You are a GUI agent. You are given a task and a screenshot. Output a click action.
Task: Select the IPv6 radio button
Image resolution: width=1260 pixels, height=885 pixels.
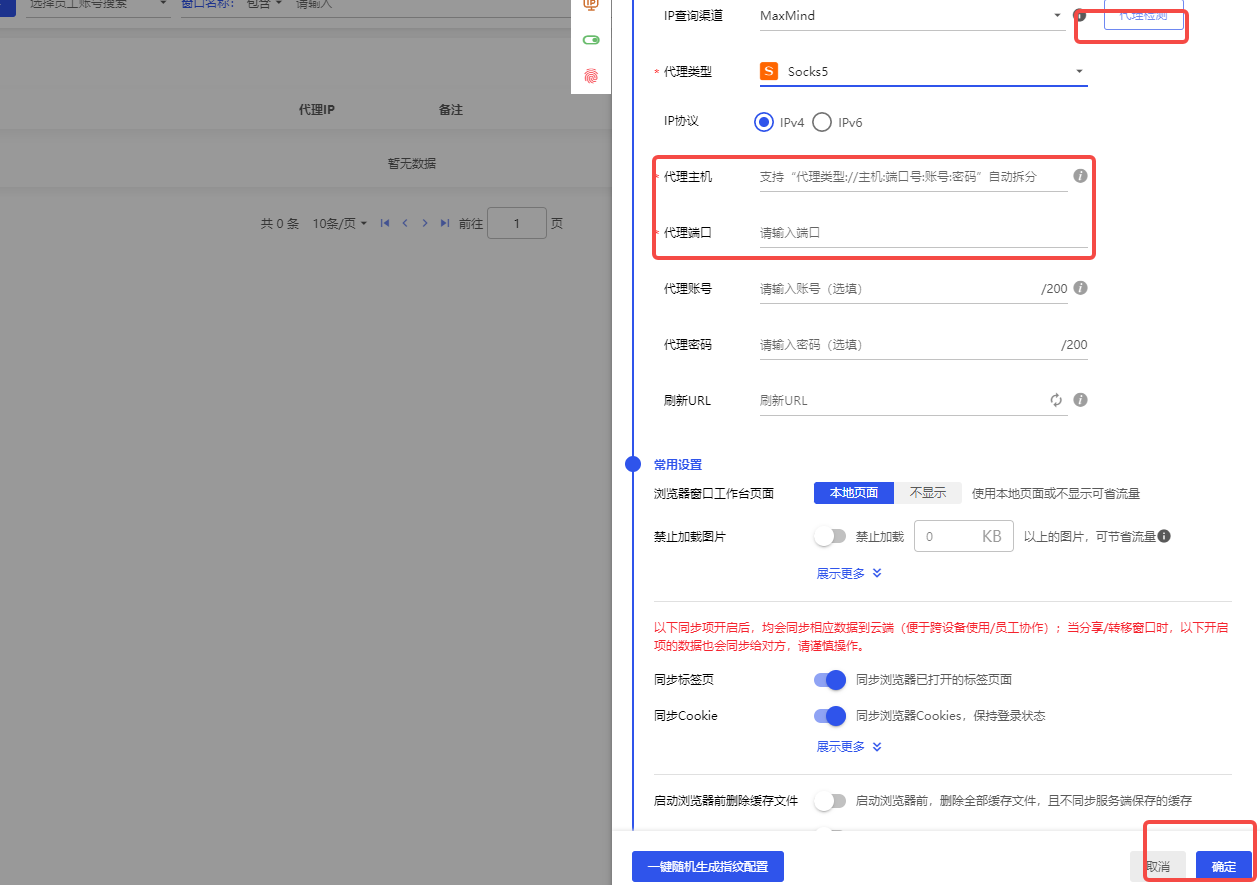point(822,122)
